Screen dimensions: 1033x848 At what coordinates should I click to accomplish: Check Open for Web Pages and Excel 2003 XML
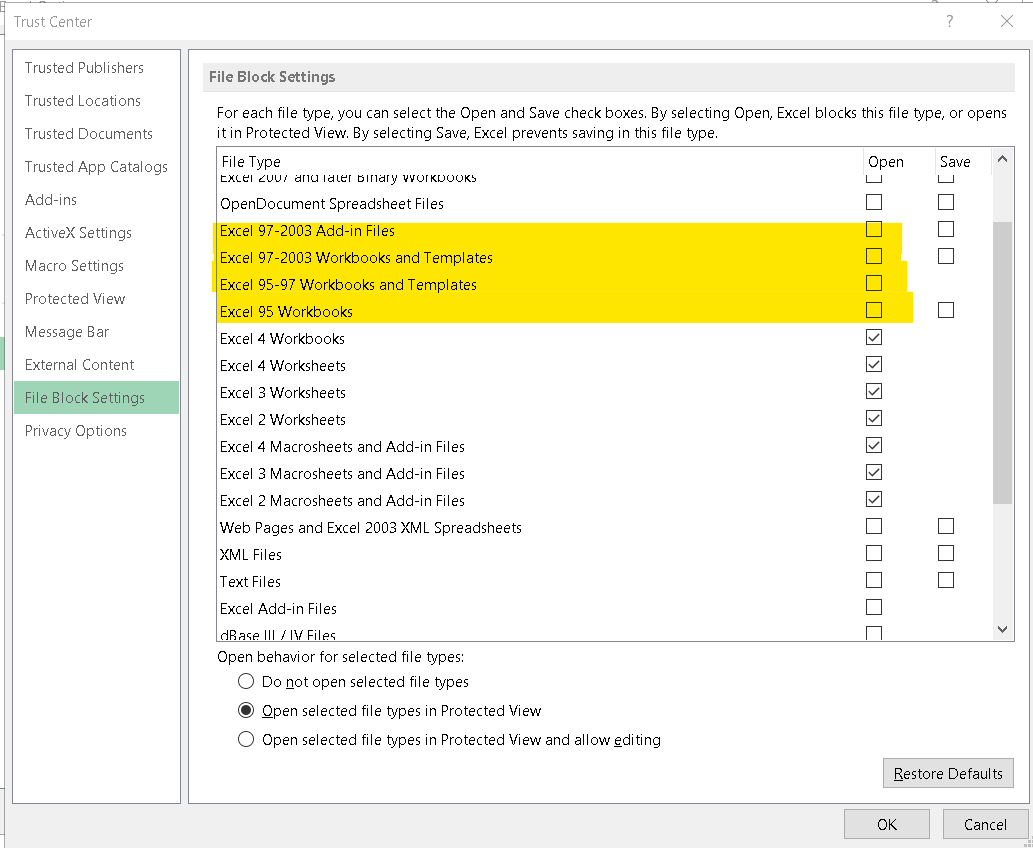874,526
